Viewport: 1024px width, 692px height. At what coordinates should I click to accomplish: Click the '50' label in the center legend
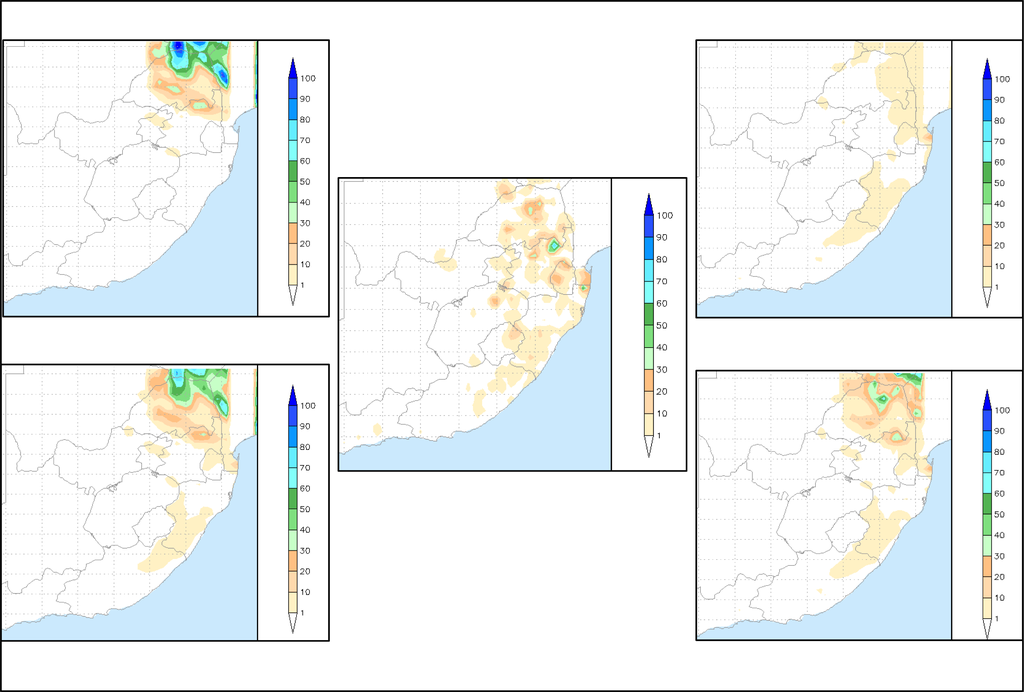pos(662,325)
